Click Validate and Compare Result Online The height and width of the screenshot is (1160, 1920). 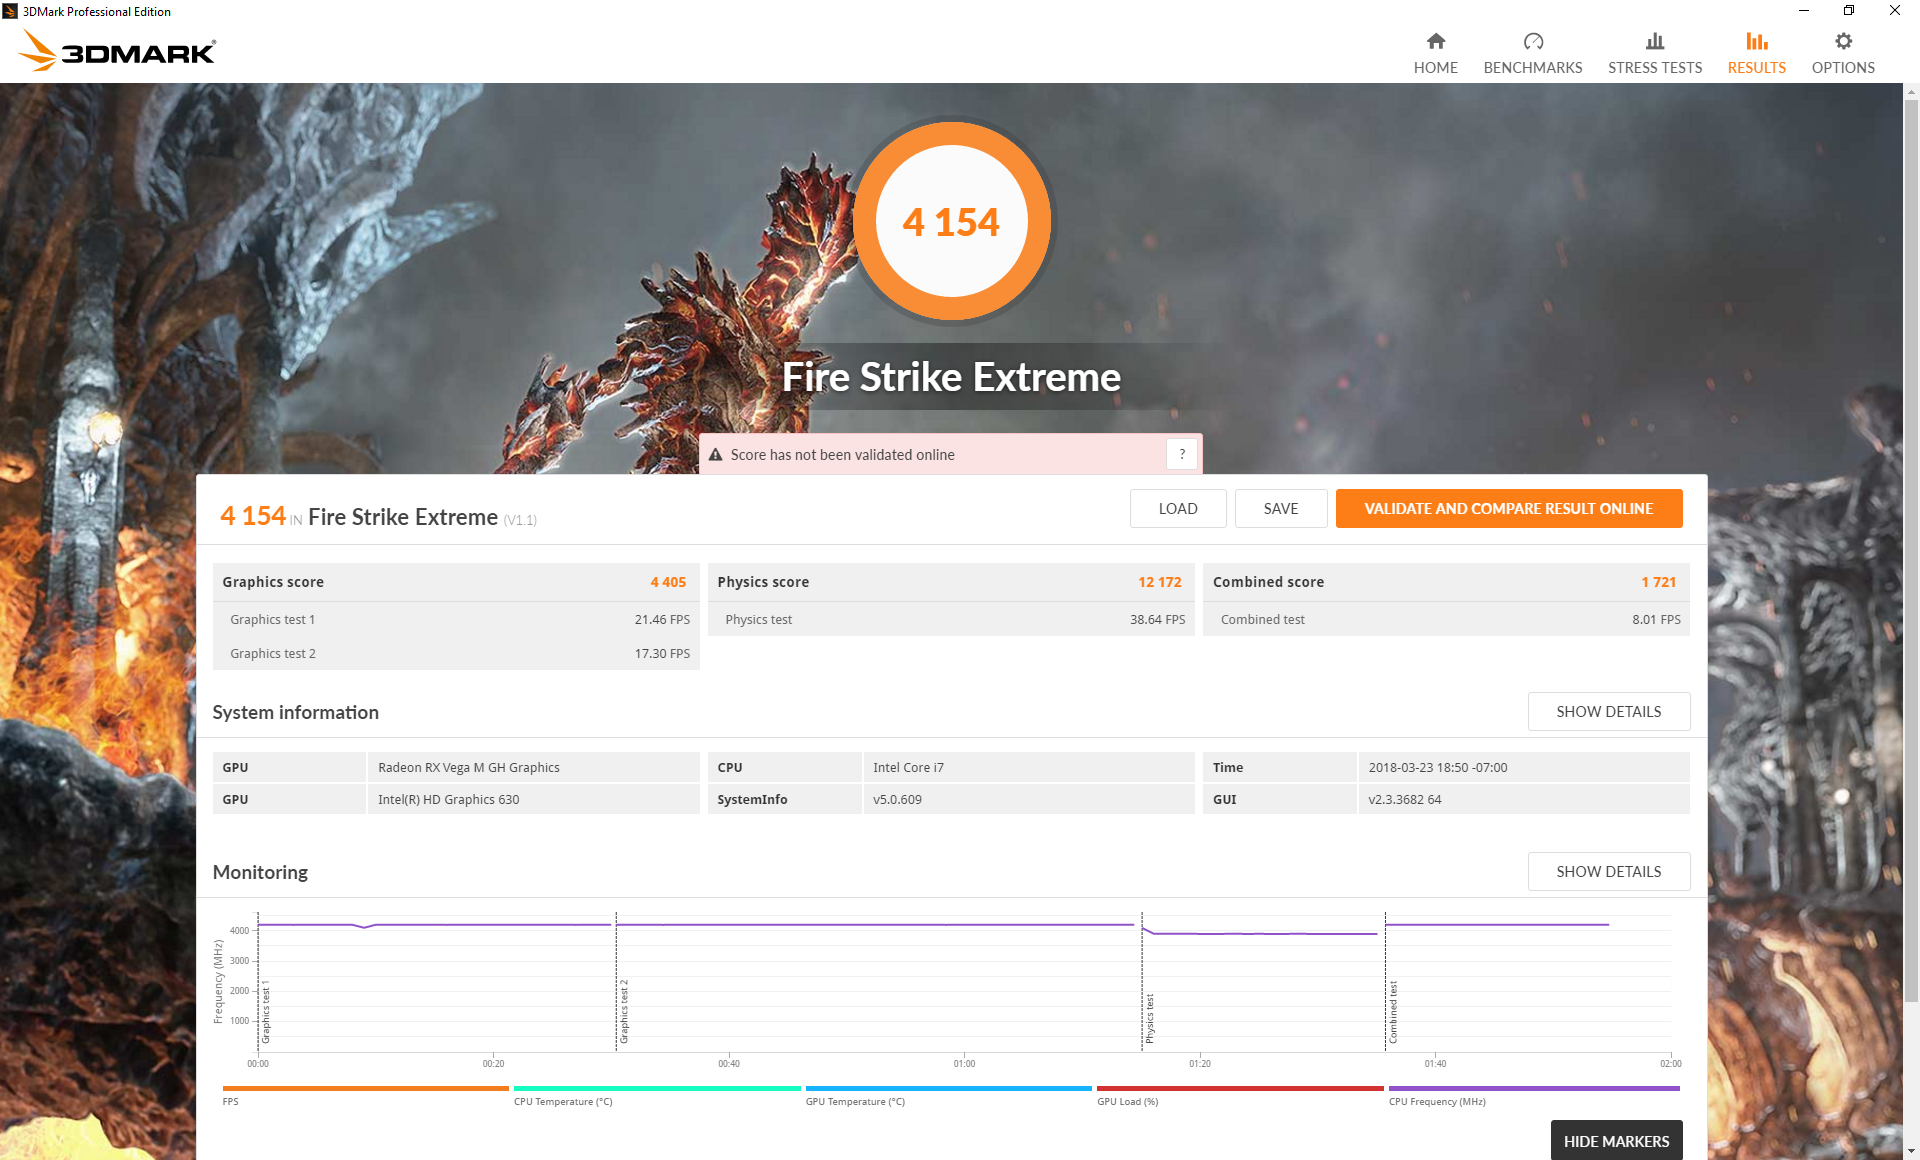coord(1509,508)
